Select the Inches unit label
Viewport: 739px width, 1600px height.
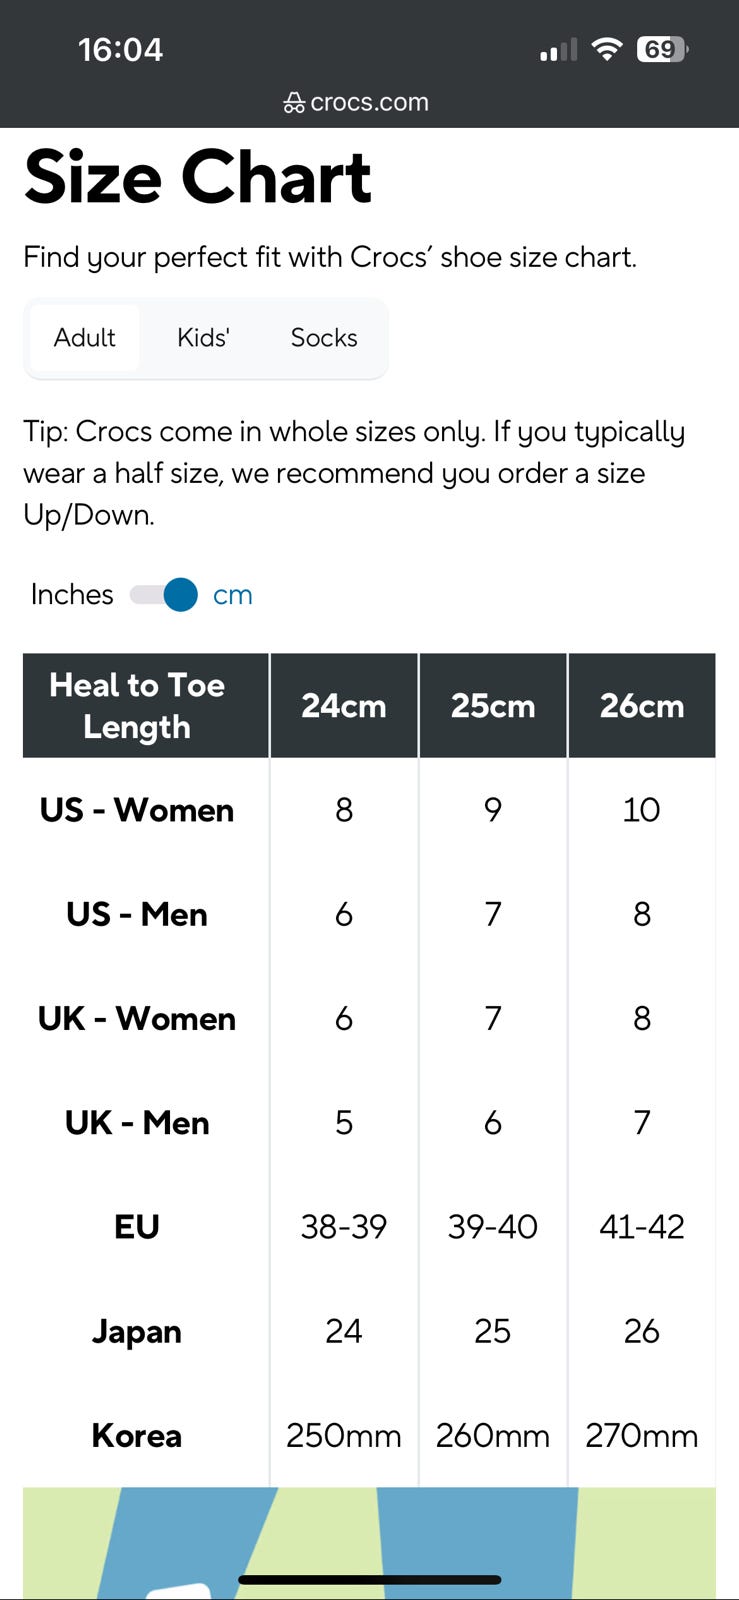click(x=72, y=594)
